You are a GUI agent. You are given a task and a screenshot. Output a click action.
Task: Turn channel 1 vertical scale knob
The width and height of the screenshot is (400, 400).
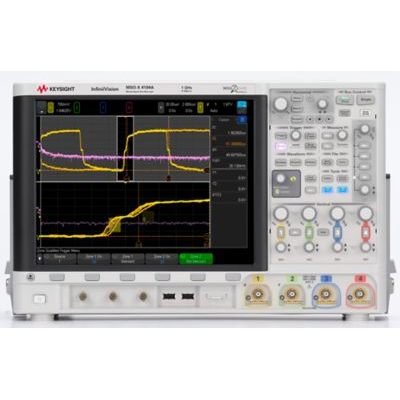click(281, 213)
